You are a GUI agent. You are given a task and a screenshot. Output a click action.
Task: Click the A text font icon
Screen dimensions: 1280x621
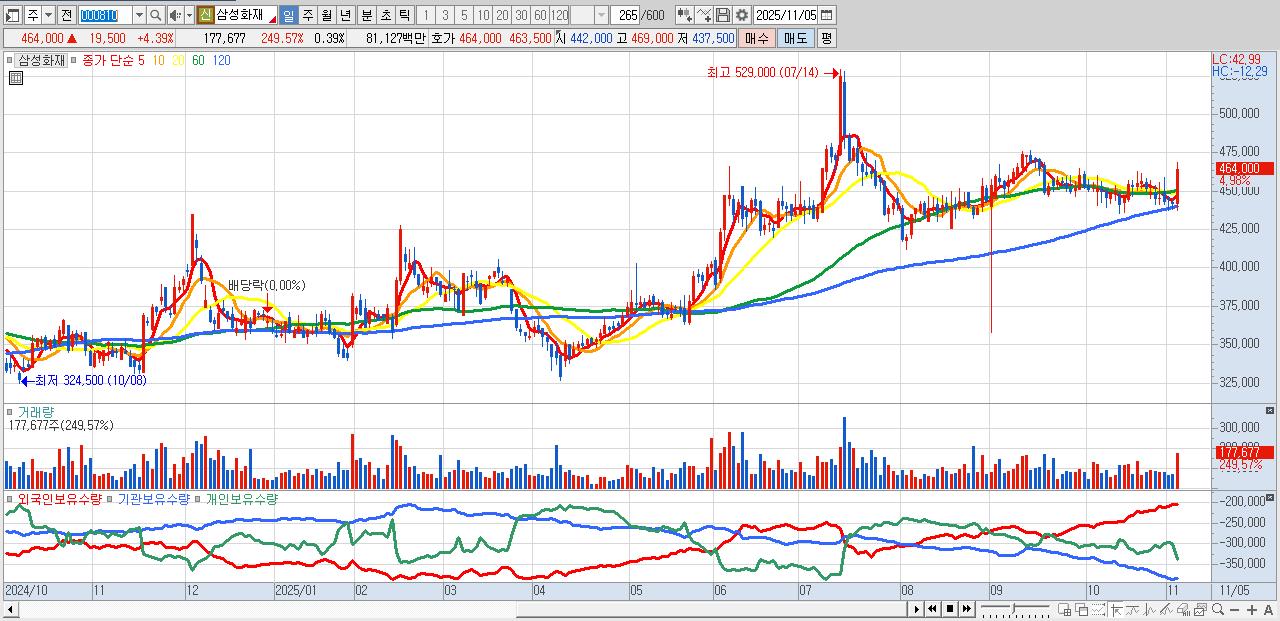[x=1268, y=609]
